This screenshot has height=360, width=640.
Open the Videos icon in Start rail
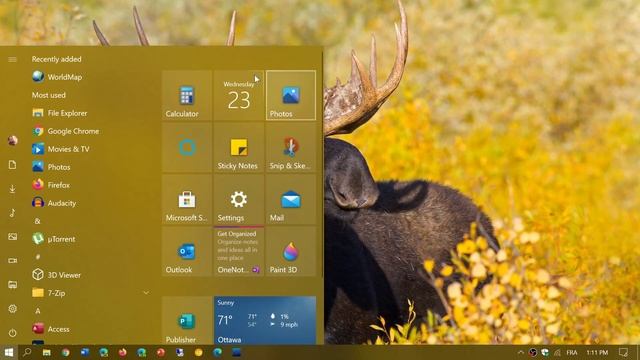coord(12,260)
